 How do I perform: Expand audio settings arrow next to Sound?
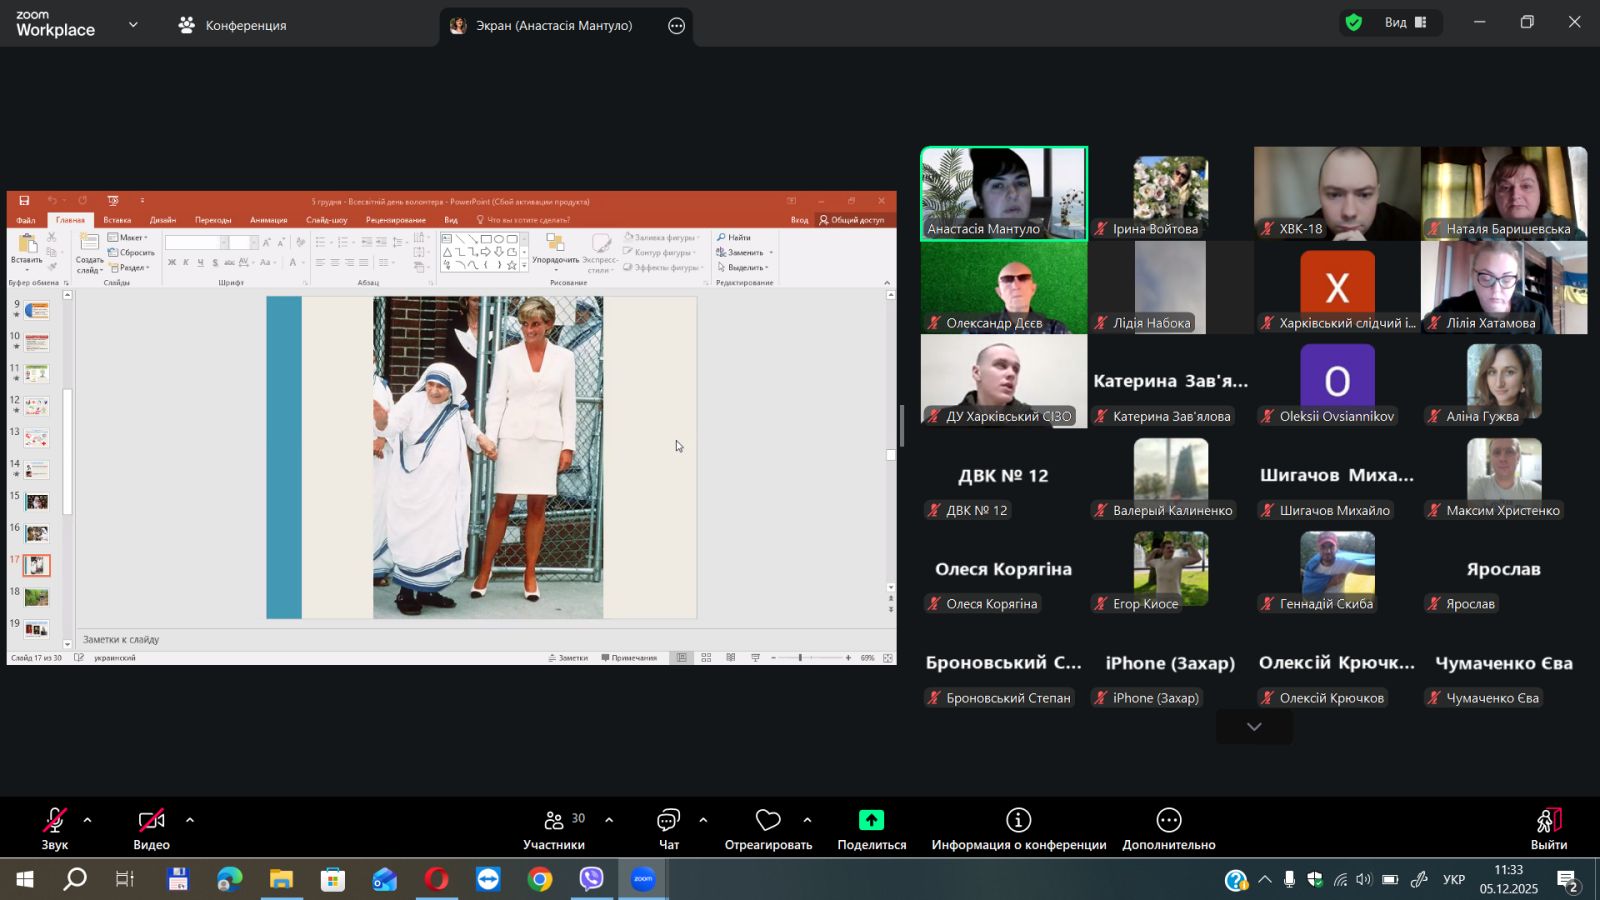(88, 820)
